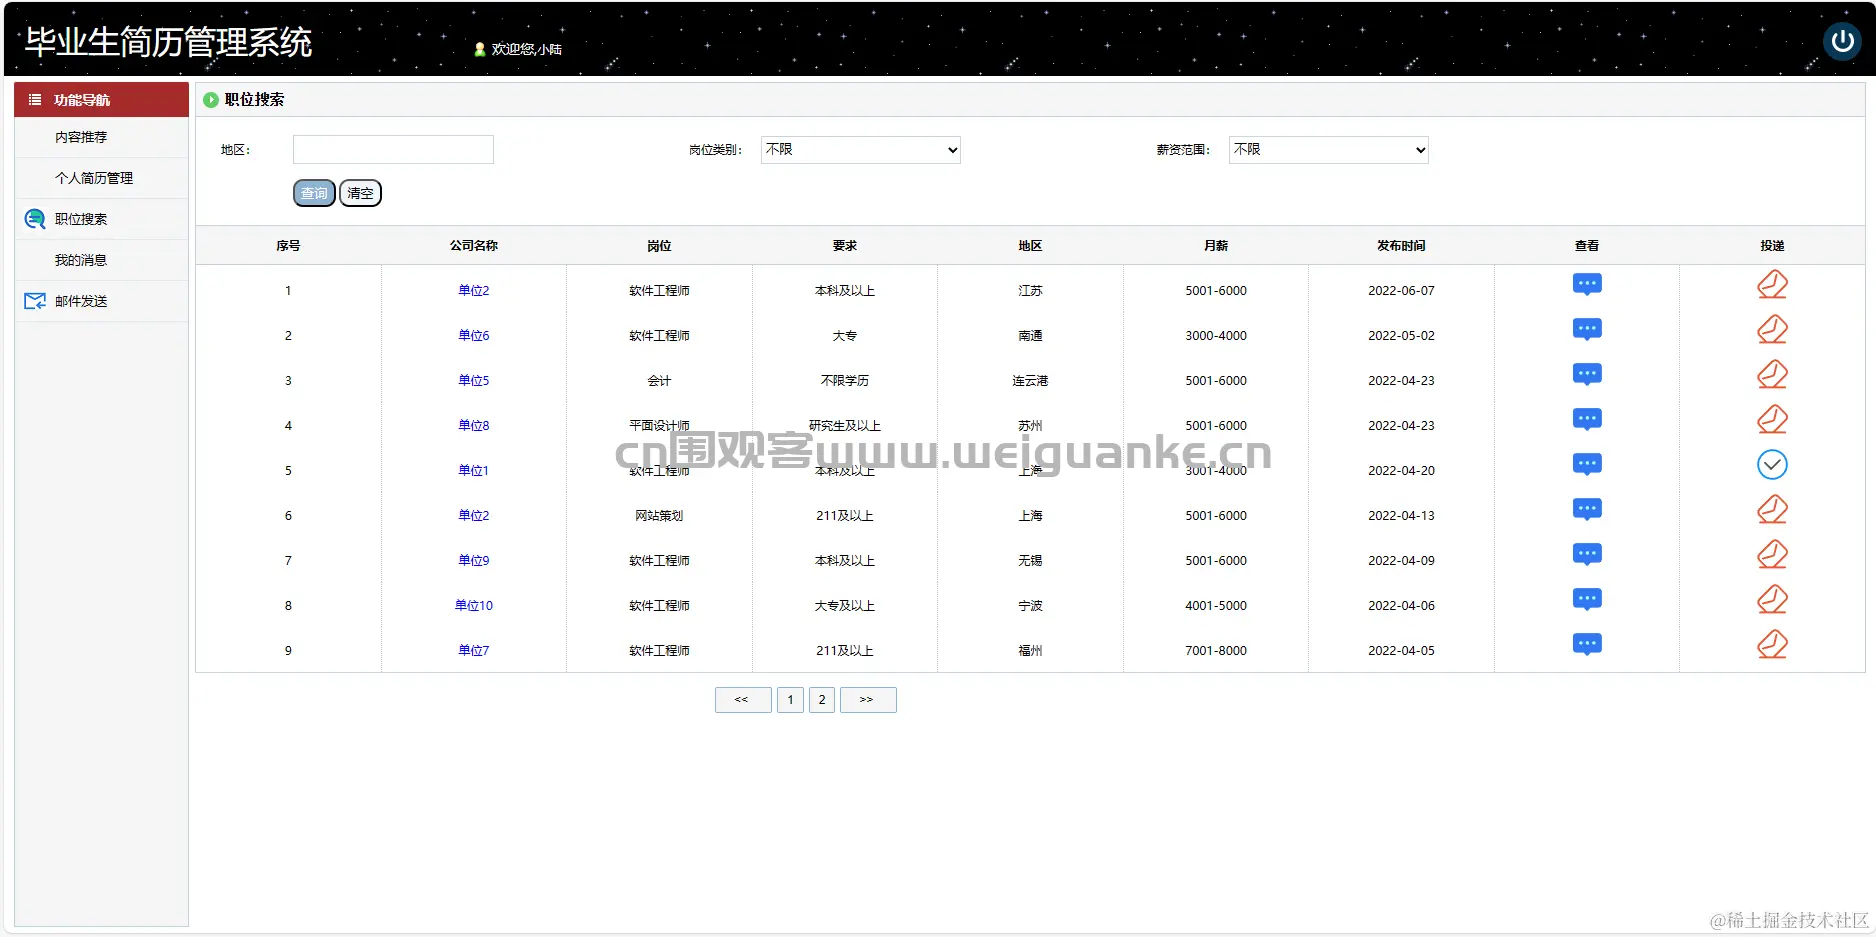Click date cell 2022-06-07
Screen dimensions: 1876x937
[x=1401, y=291]
